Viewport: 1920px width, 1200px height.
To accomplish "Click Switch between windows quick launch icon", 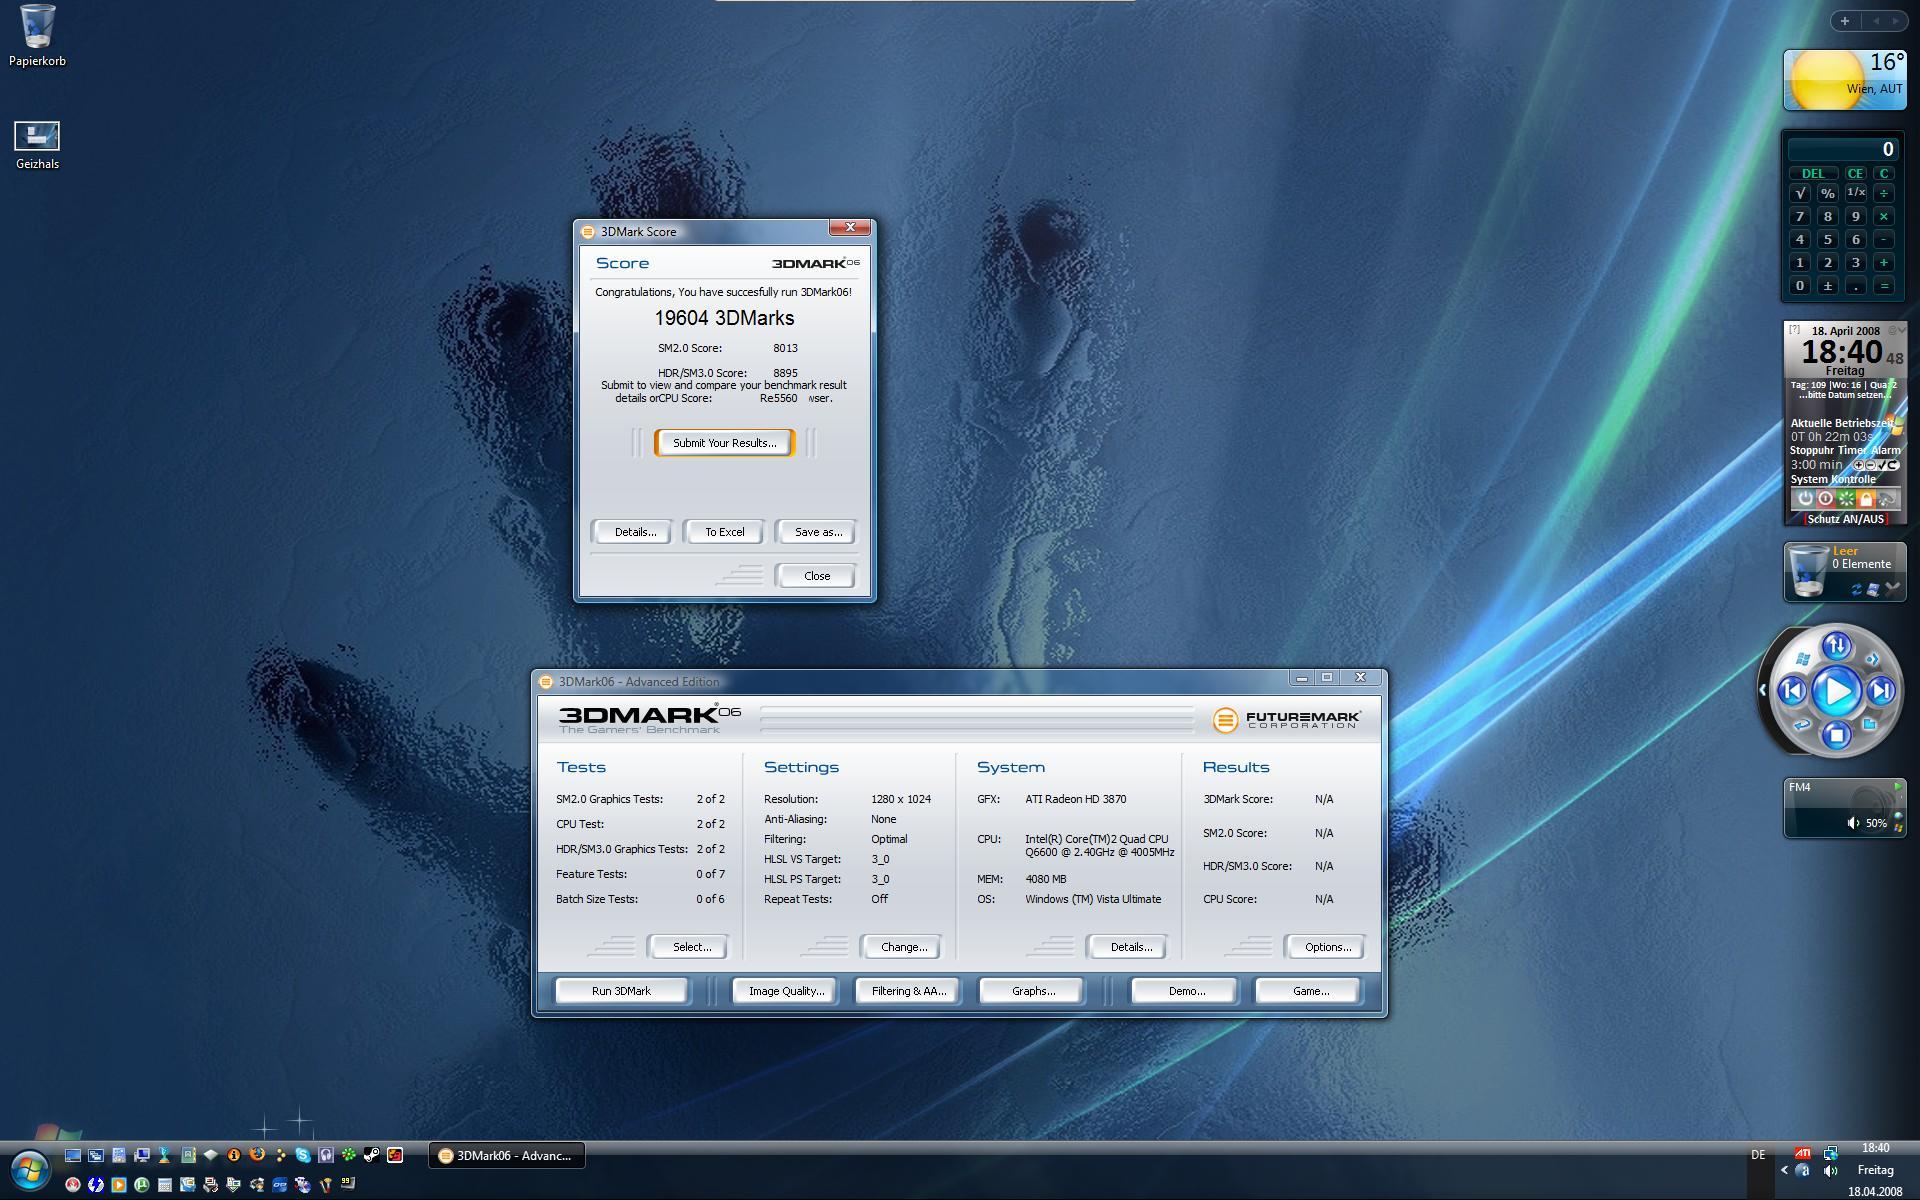I will [x=96, y=1155].
